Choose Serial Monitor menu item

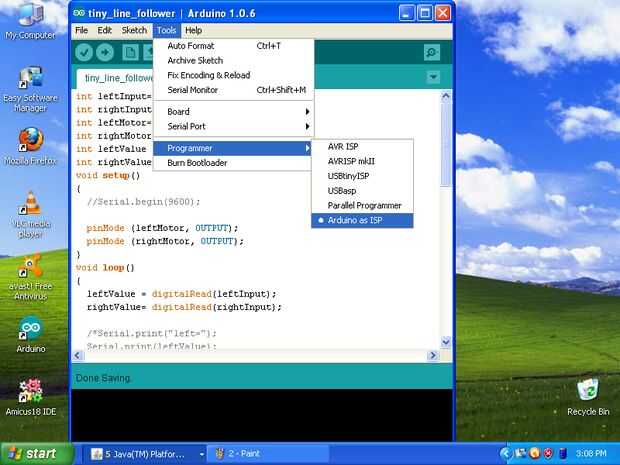(x=234, y=90)
